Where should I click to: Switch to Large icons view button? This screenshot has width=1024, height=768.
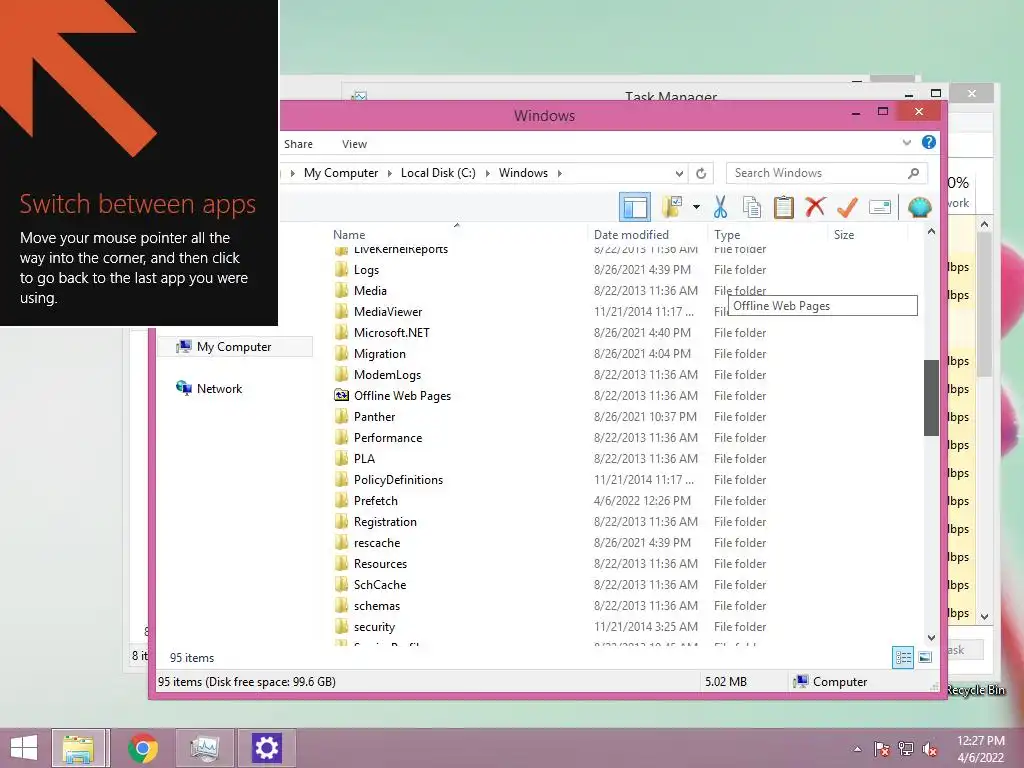pyautogui.click(x=925, y=657)
